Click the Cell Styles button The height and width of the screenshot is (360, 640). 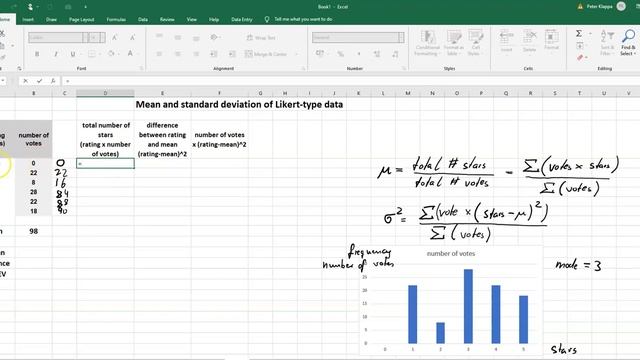(x=475, y=42)
